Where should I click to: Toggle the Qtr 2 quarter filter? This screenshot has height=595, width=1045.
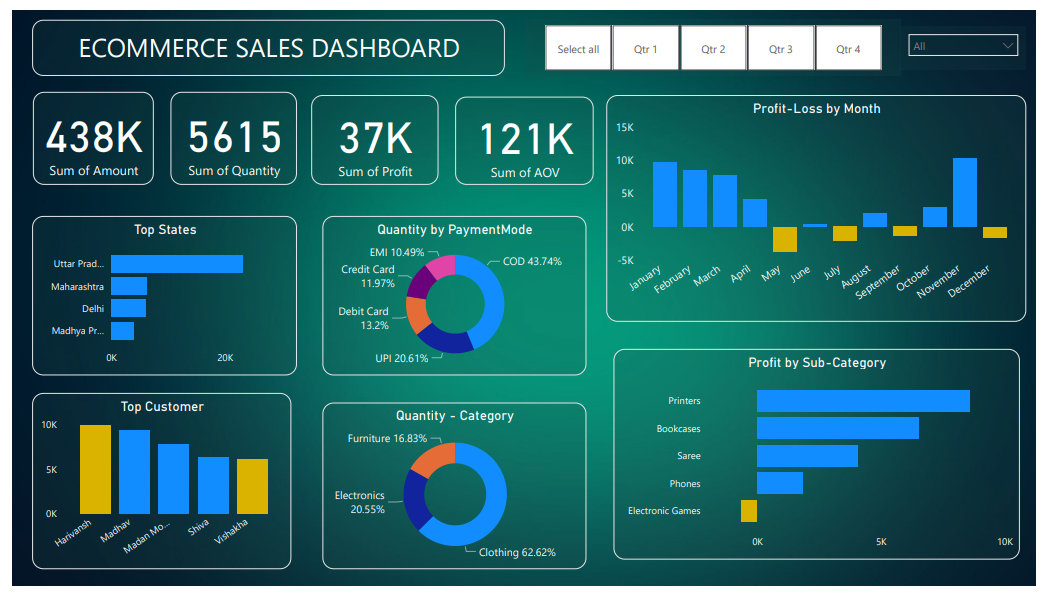coord(713,47)
